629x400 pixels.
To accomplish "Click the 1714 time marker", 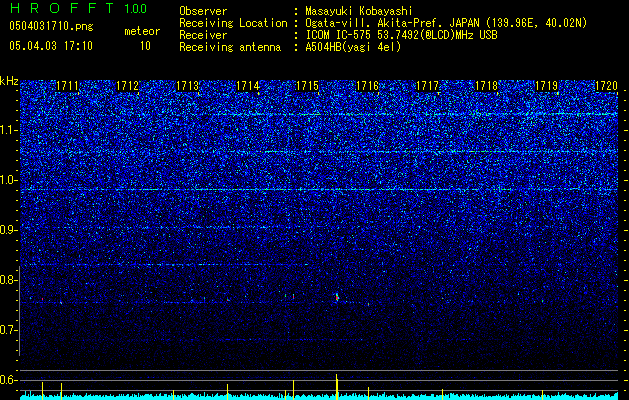I will [248, 86].
